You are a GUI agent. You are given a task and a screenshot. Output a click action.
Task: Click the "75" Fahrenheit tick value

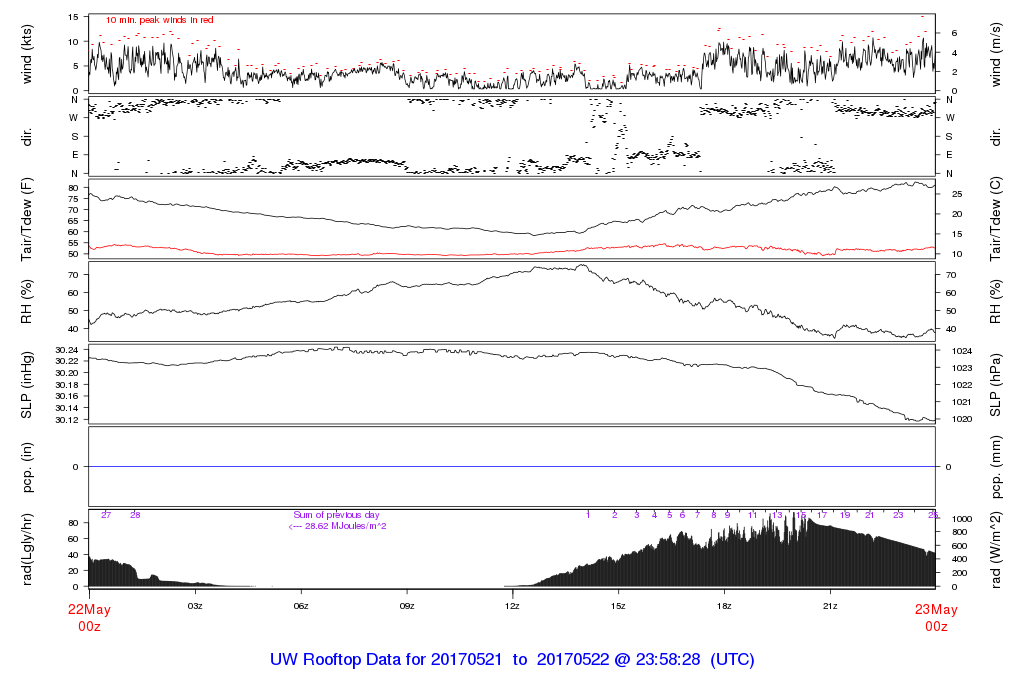click(x=73, y=199)
